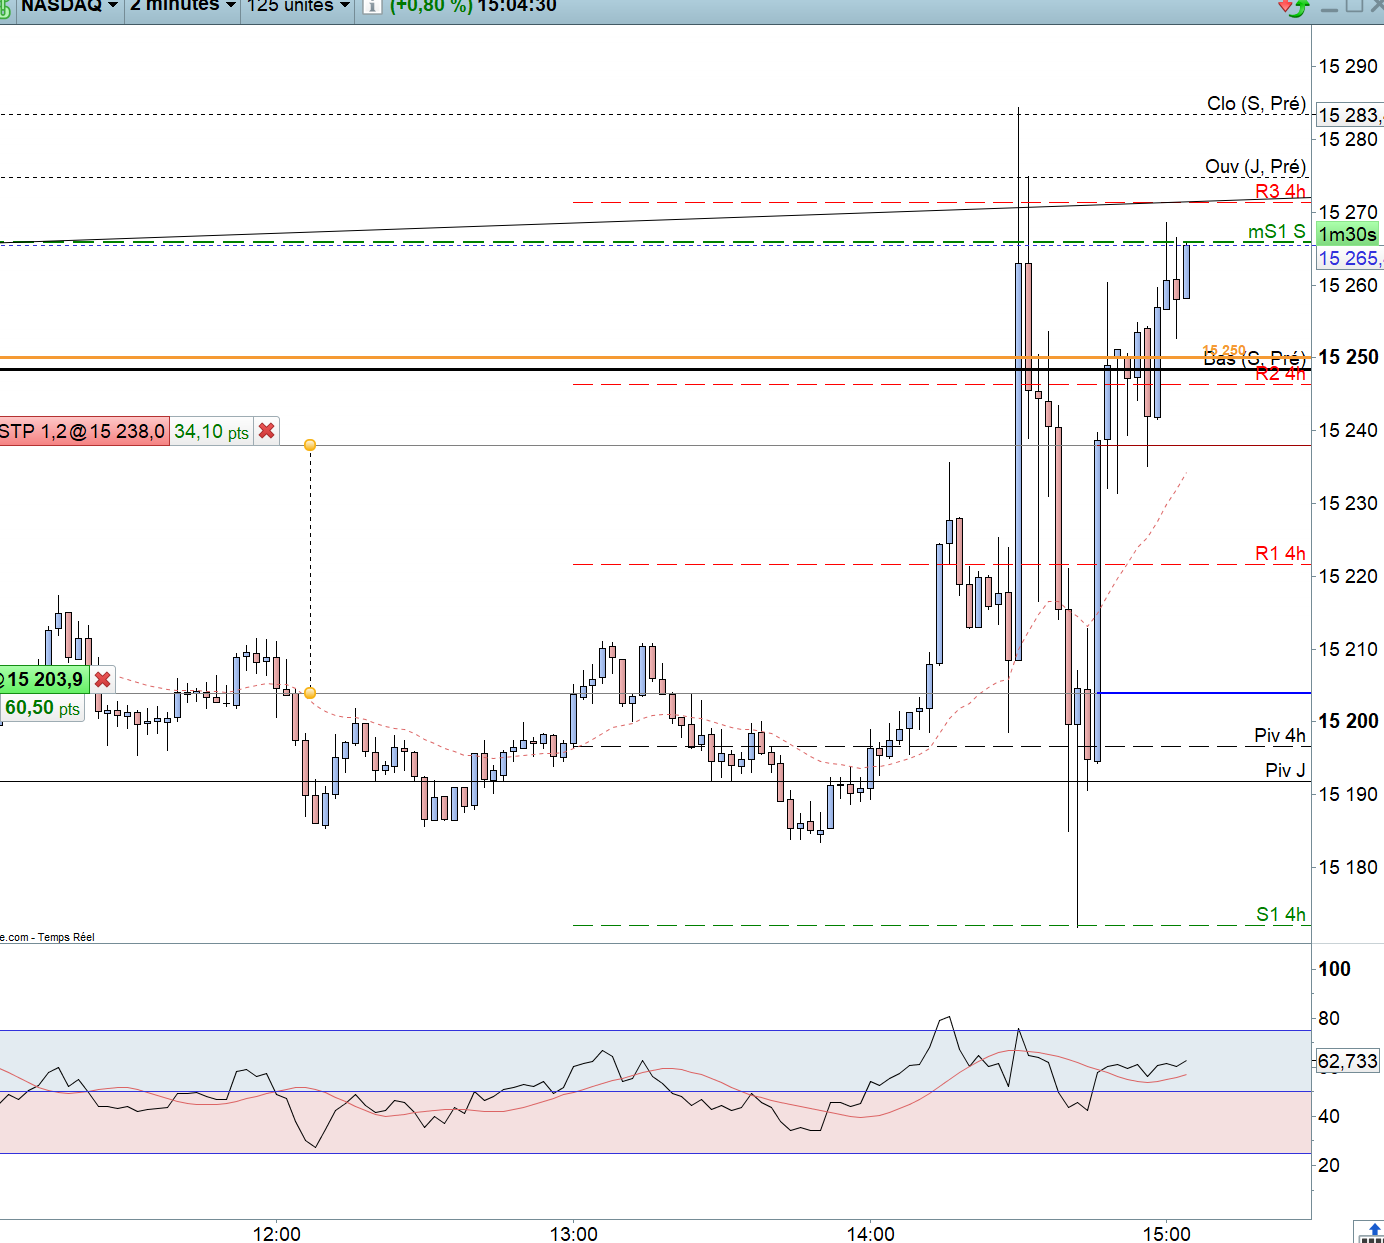The height and width of the screenshot is (1243, 1384).
Task: Select the orange 15 250 horizontal line label
Action: point(1224,351)
